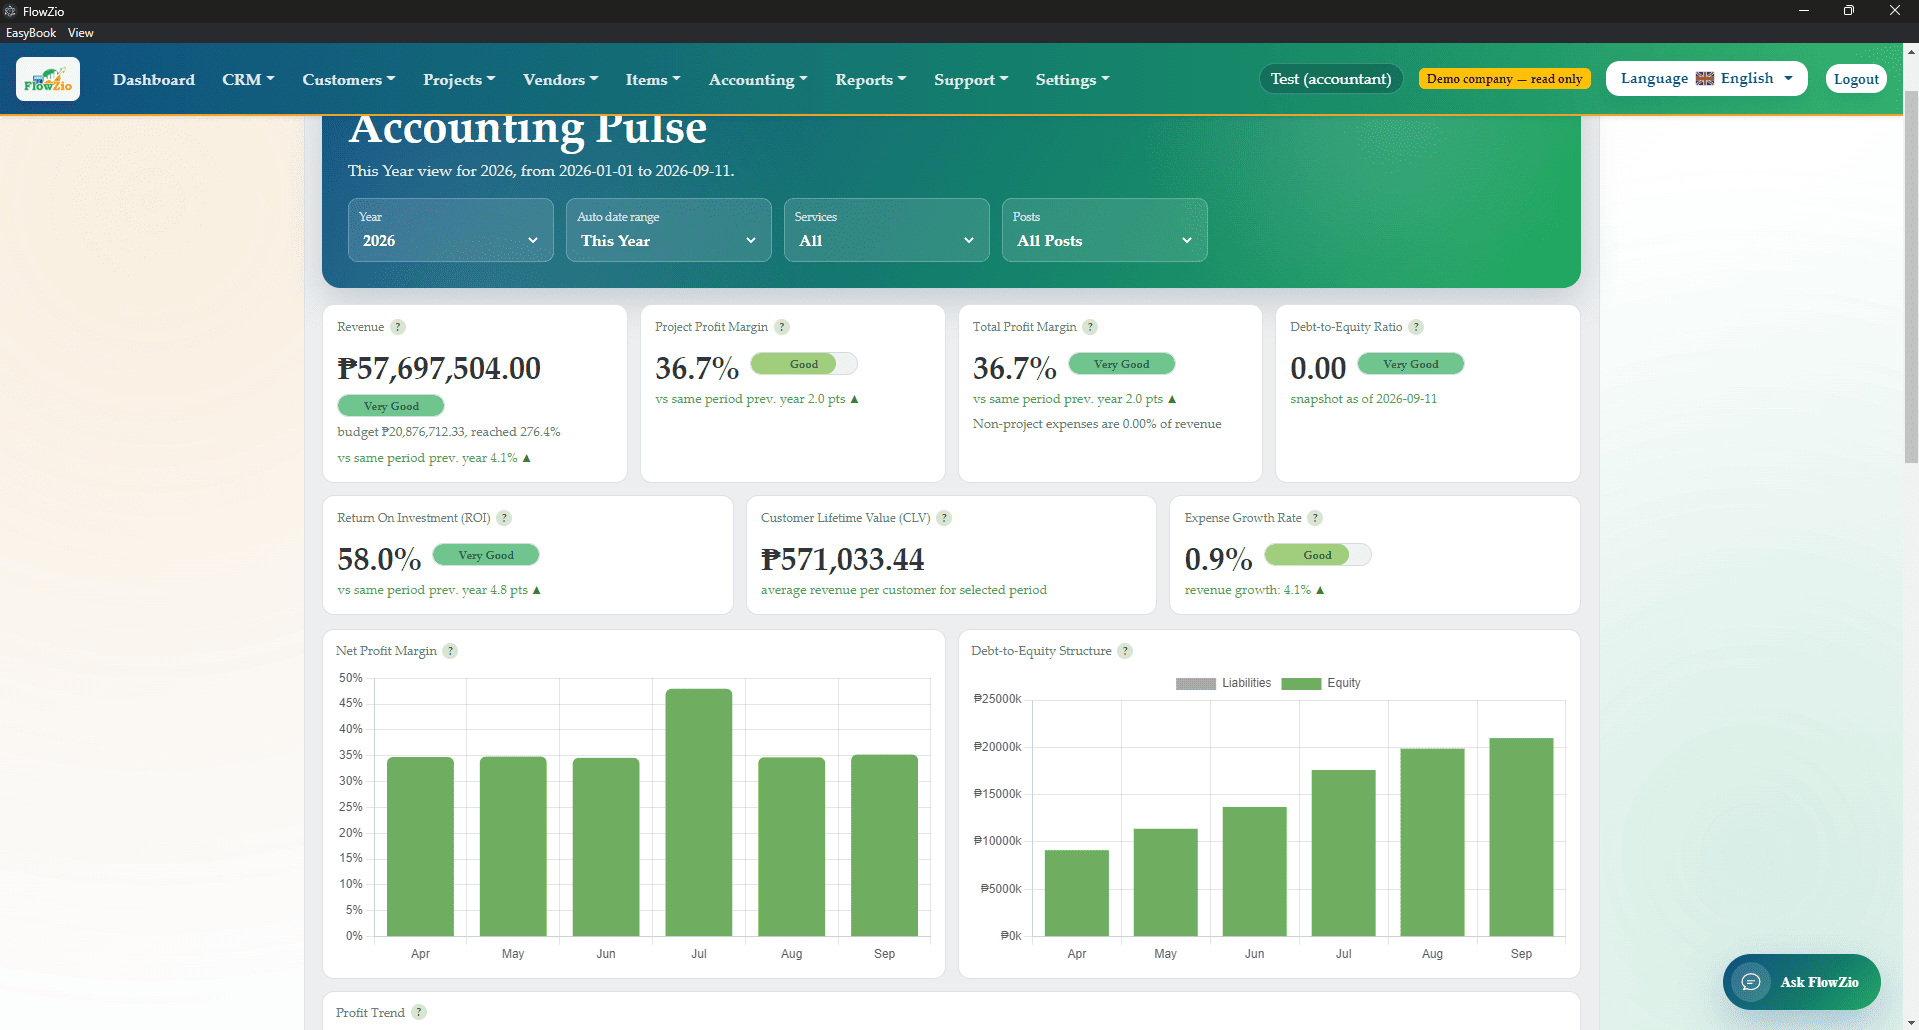
Task: Open the Customers navigation menu
Action: click(349, 79)
